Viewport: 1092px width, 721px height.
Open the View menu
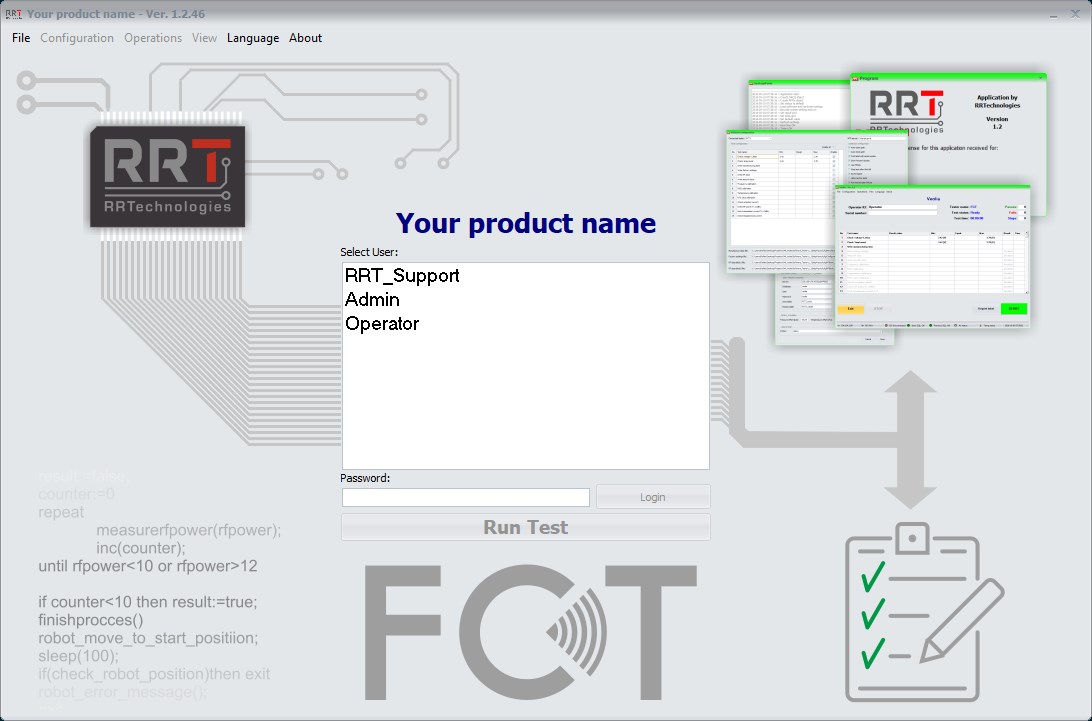[x=204, y=38]
